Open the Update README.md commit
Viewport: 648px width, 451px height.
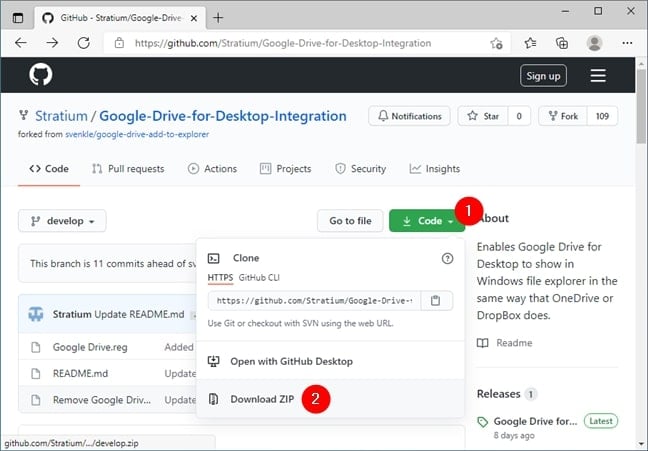[x=139, y=315]
